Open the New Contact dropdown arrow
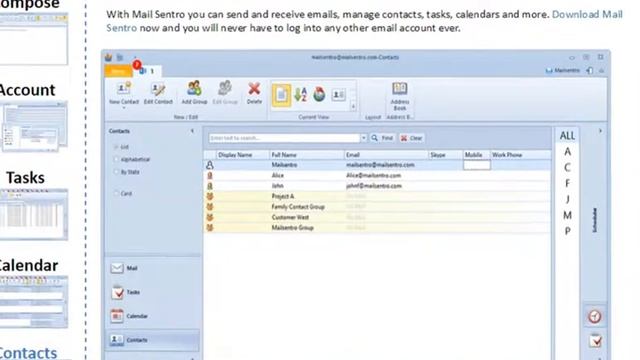This screenshot has width=640, height=360. pyautogui.click(x=124, y=107)
